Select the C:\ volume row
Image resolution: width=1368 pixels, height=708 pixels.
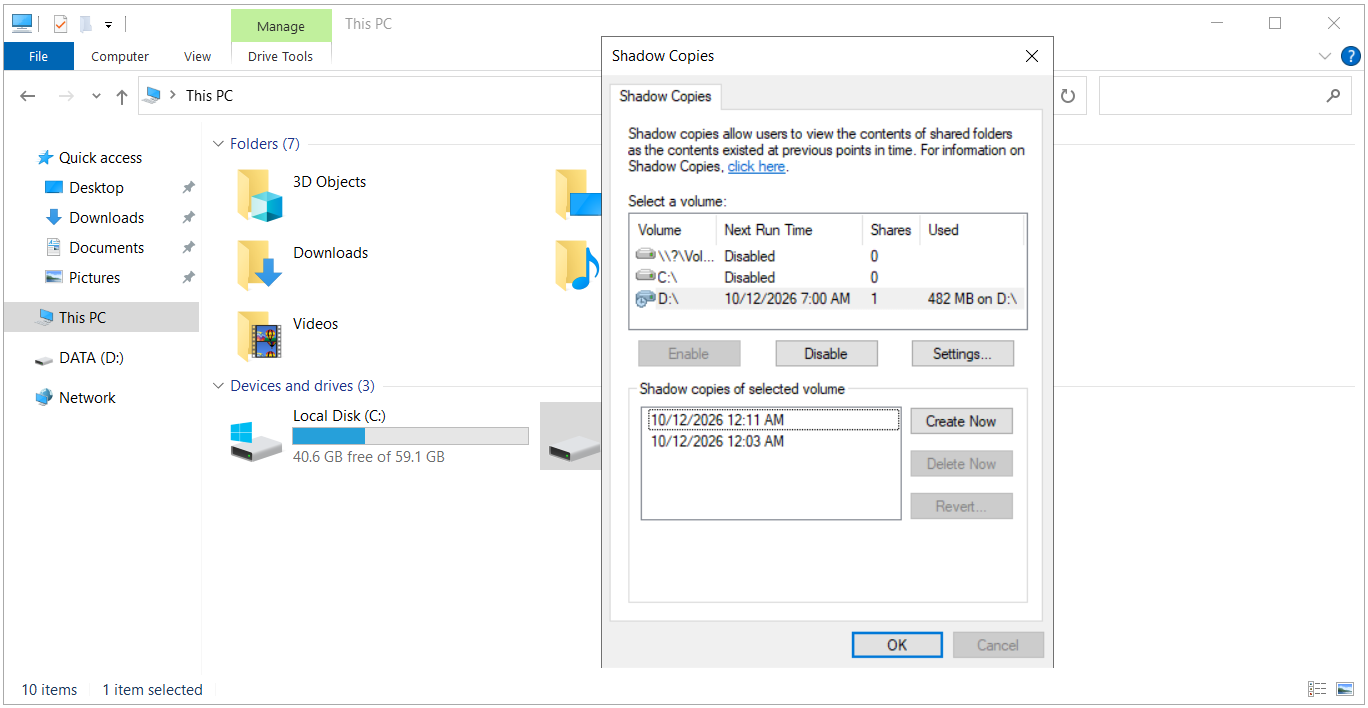pyautogui.click(x=827, y=277)
